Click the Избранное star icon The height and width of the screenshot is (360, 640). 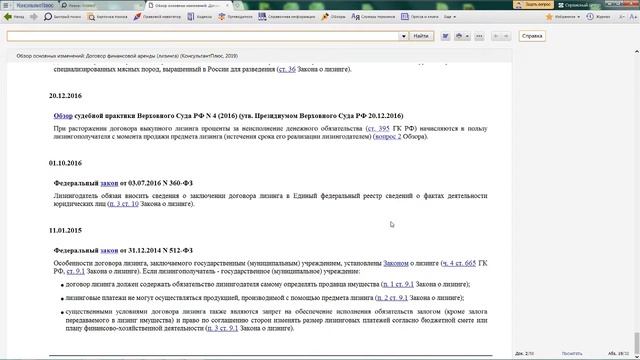549,17
